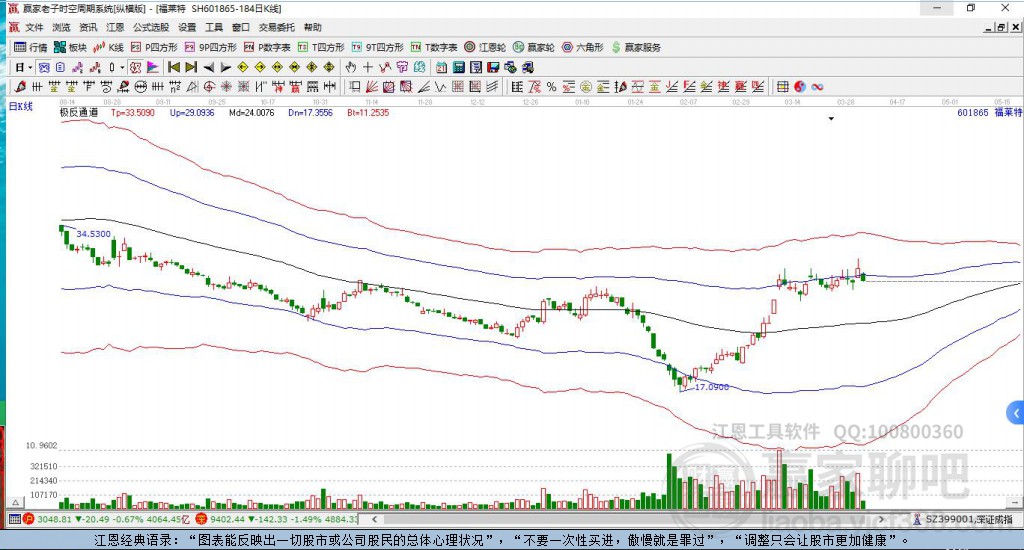This screenshot has width=1024, height=550.
Task: Select the crosshair plus cursor icon
Action: 368,67
